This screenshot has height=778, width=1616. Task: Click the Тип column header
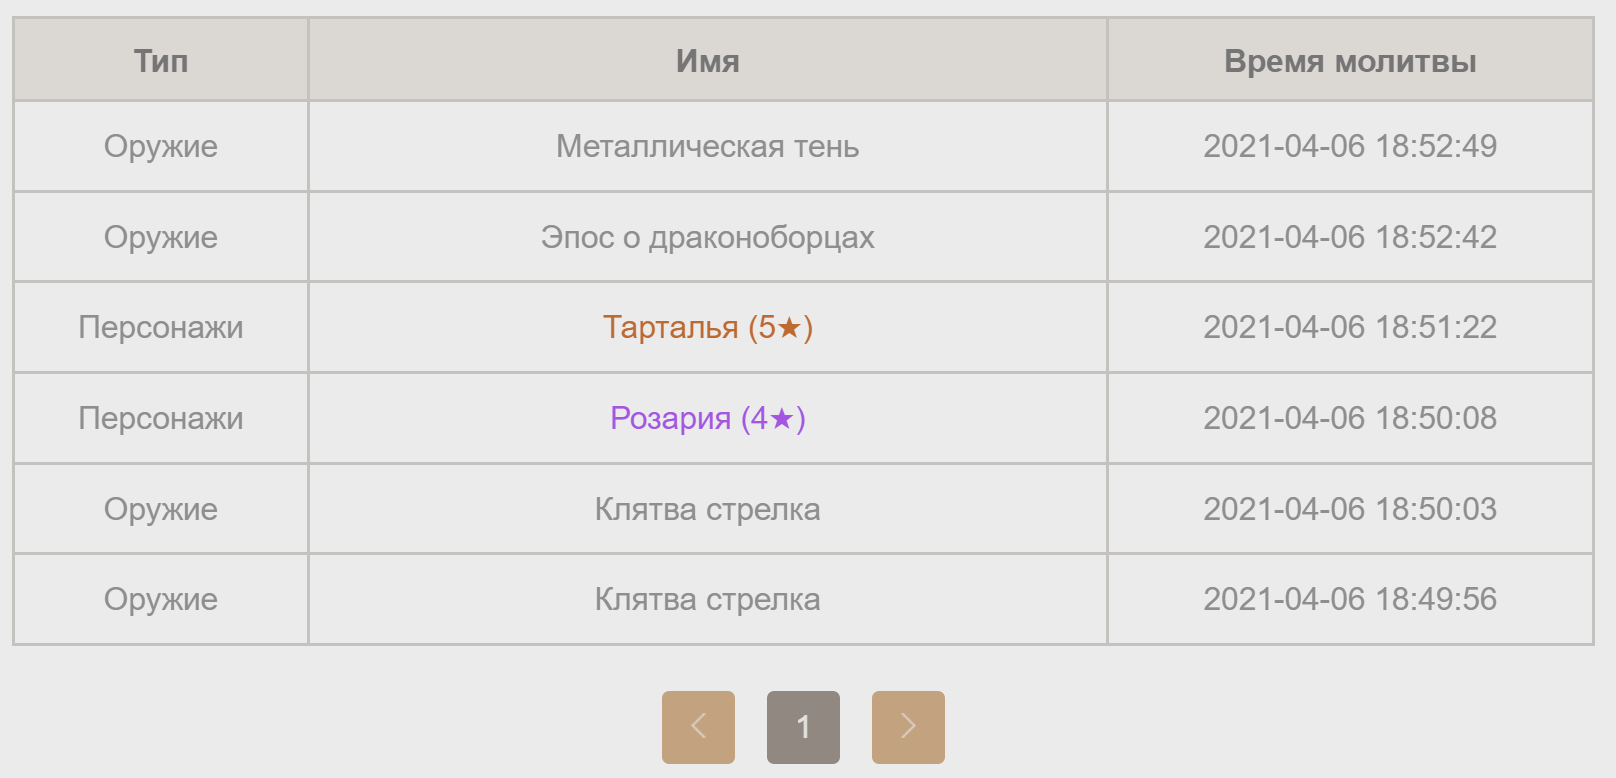[x=161, y=61]
